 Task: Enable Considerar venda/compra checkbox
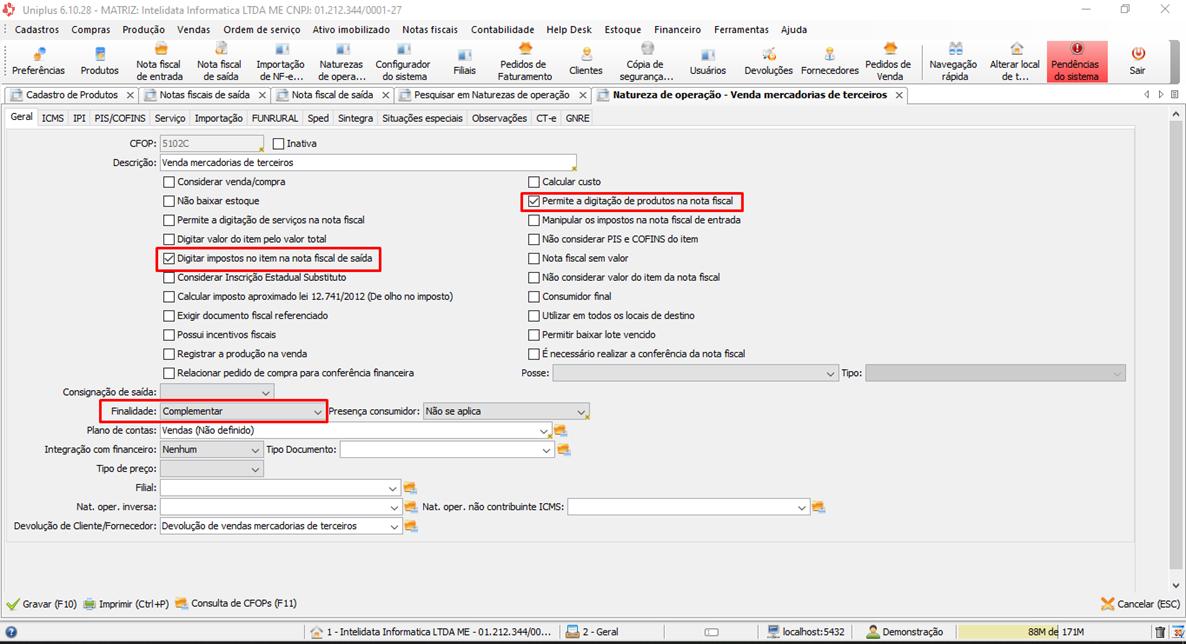pos(169,182)
